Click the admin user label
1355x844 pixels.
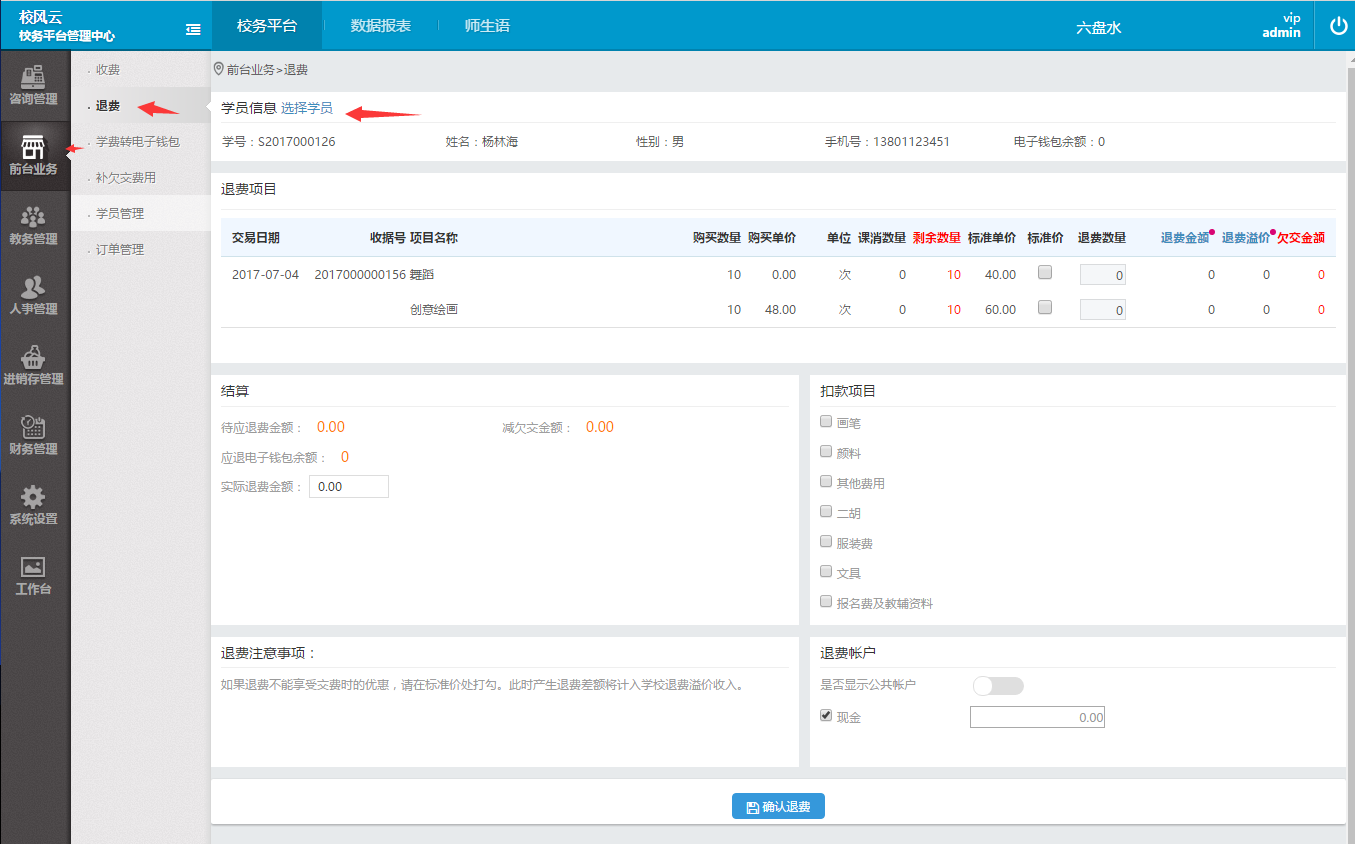point(1281,32)
